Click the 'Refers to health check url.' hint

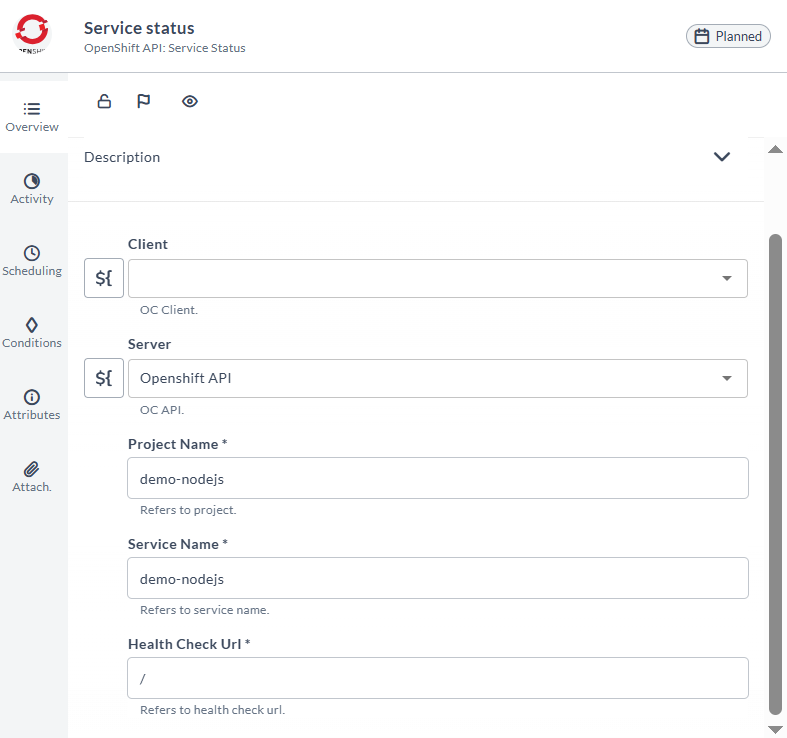[212, 710]
